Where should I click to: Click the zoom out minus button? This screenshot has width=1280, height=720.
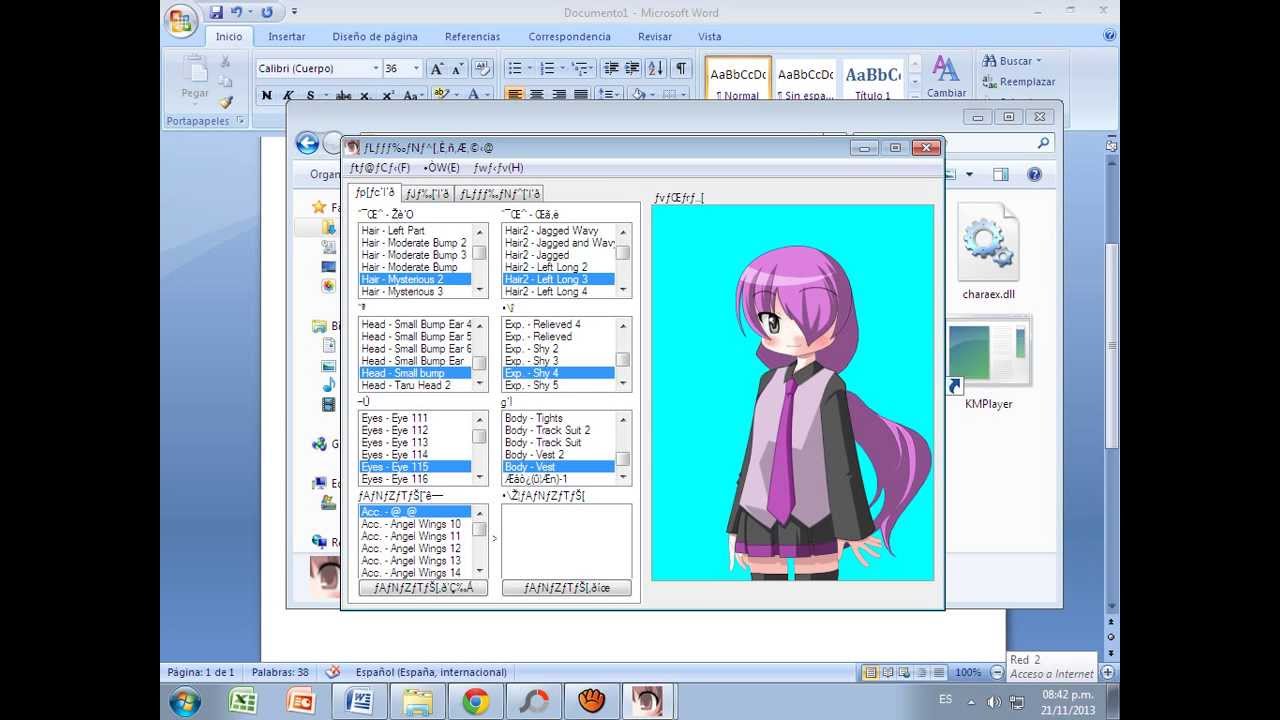tap(996, 673)
